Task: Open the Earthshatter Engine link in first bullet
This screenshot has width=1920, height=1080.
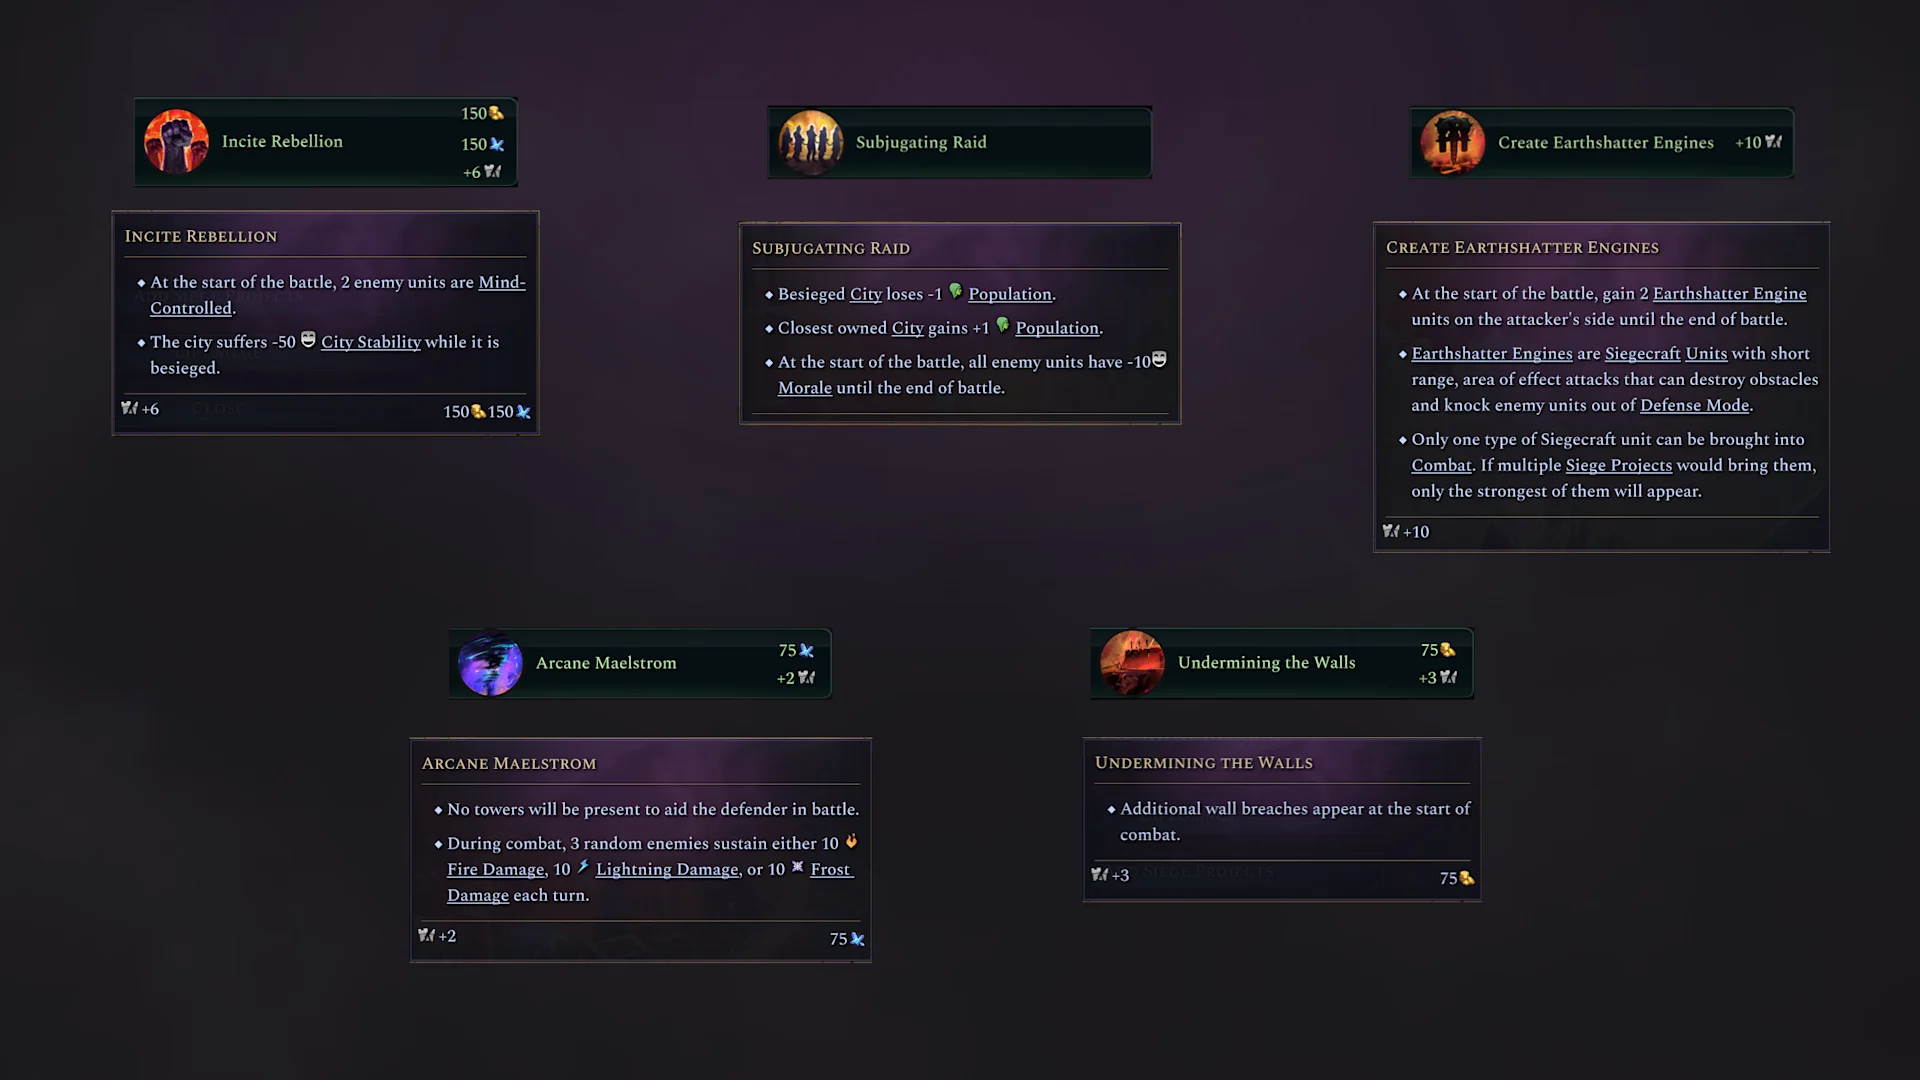Action: click(1729, 293)
